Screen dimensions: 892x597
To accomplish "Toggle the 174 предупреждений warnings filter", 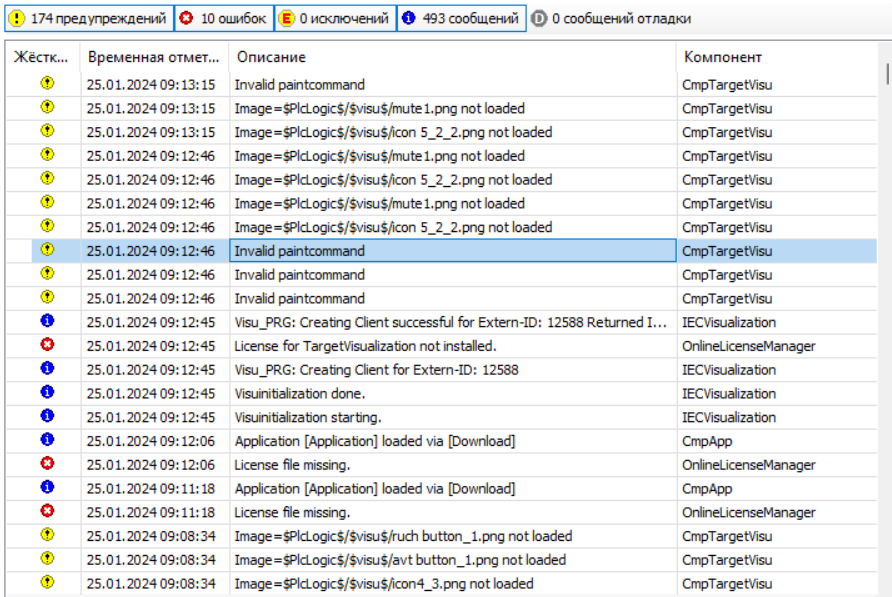I will 89,19.
